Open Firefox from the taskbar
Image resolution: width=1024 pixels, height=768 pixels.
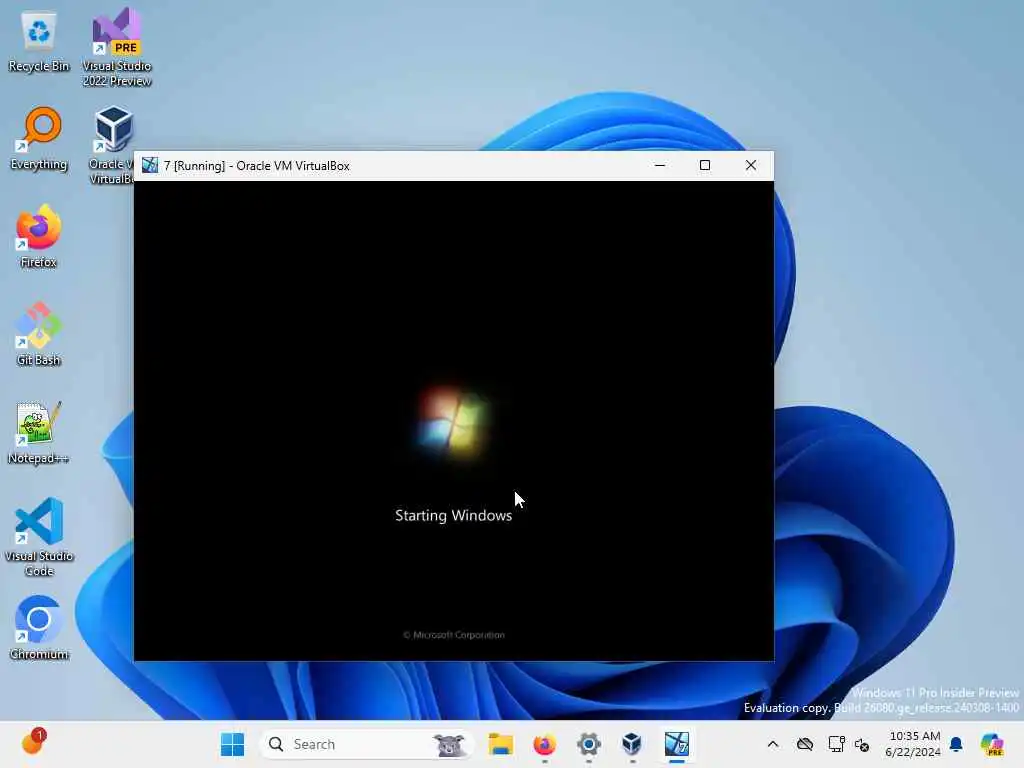[545, 744]
